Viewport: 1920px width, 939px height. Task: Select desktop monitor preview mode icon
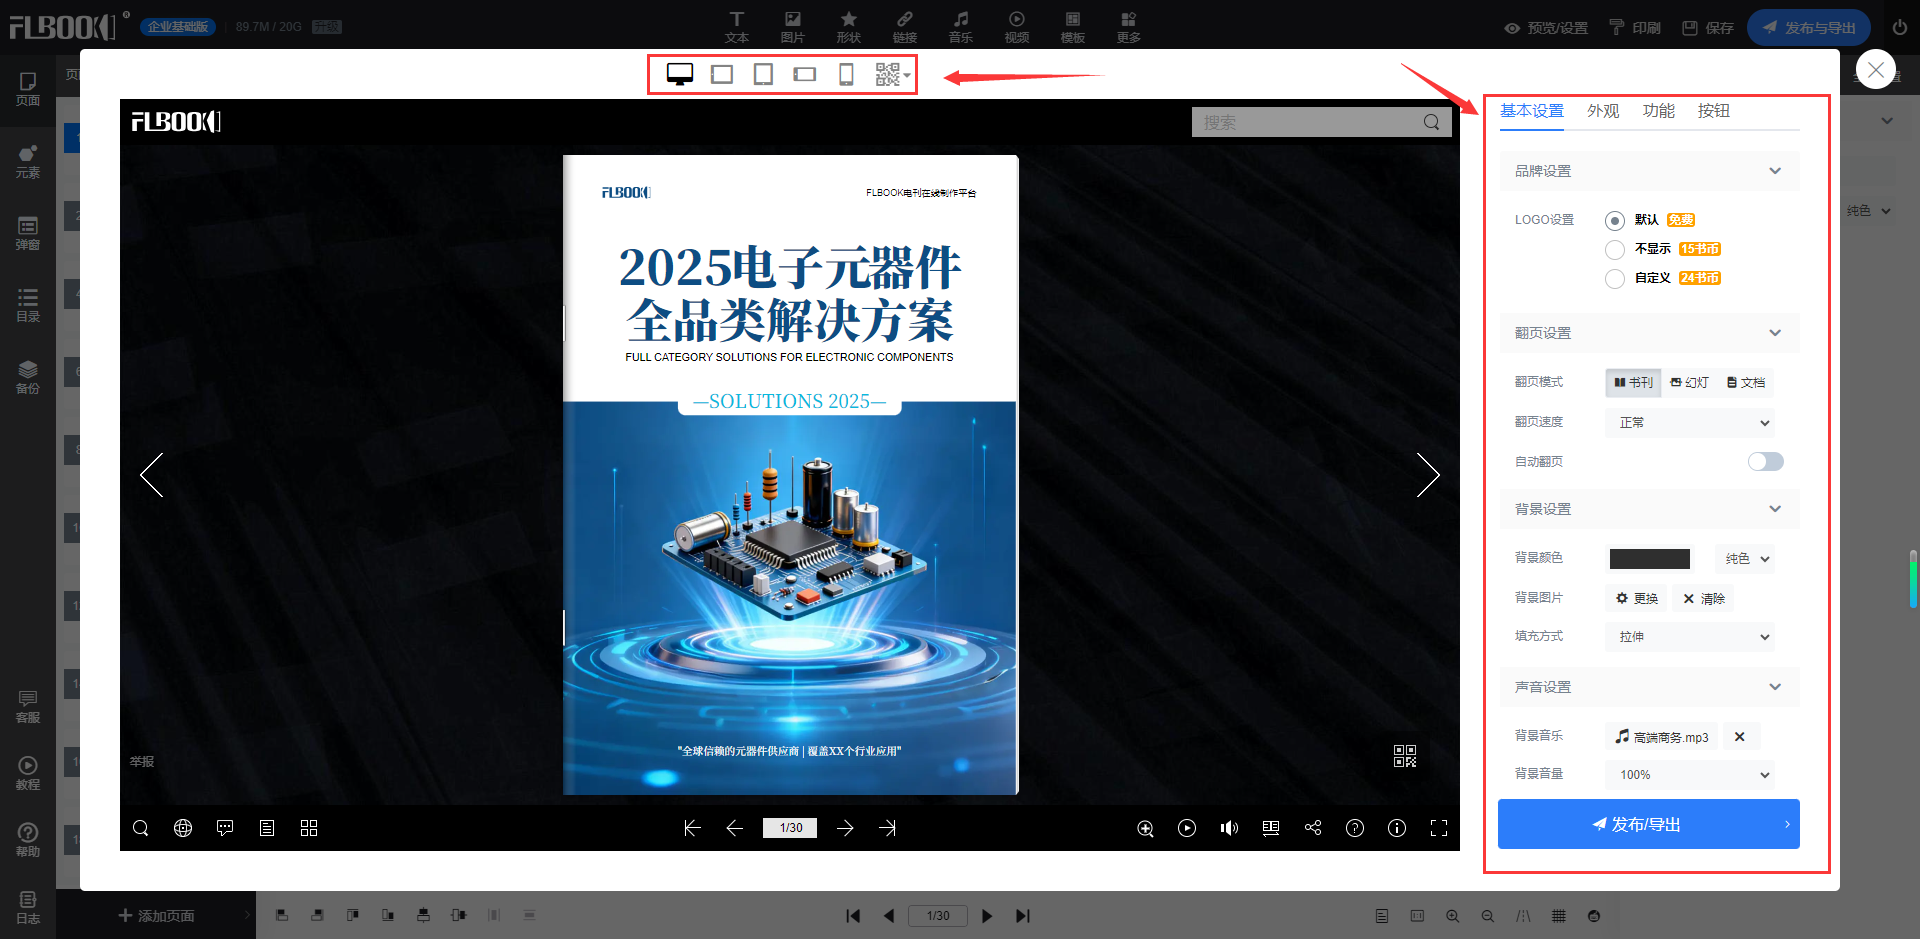point(680,75)
